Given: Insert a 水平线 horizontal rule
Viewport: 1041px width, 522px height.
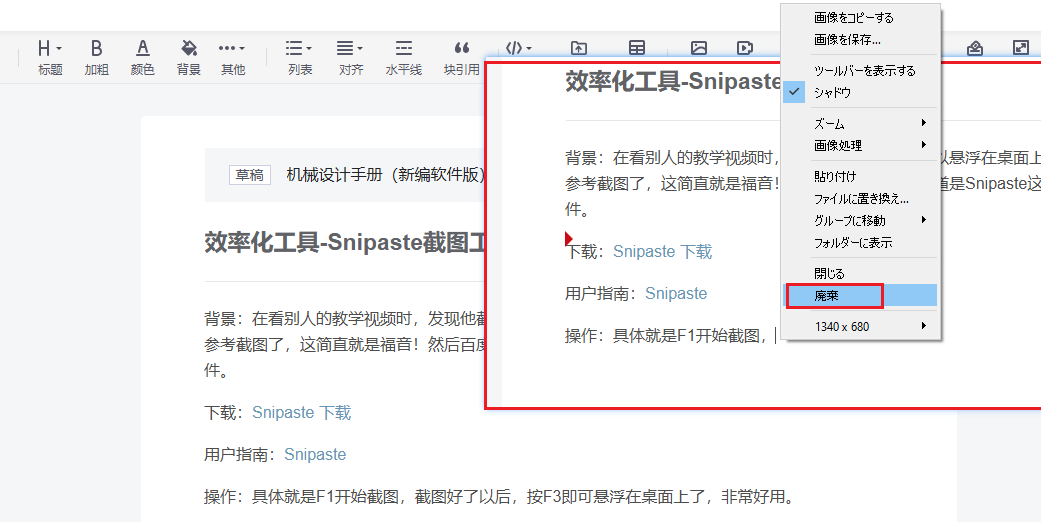Looking at the screenshot, I should coord(403,57).
